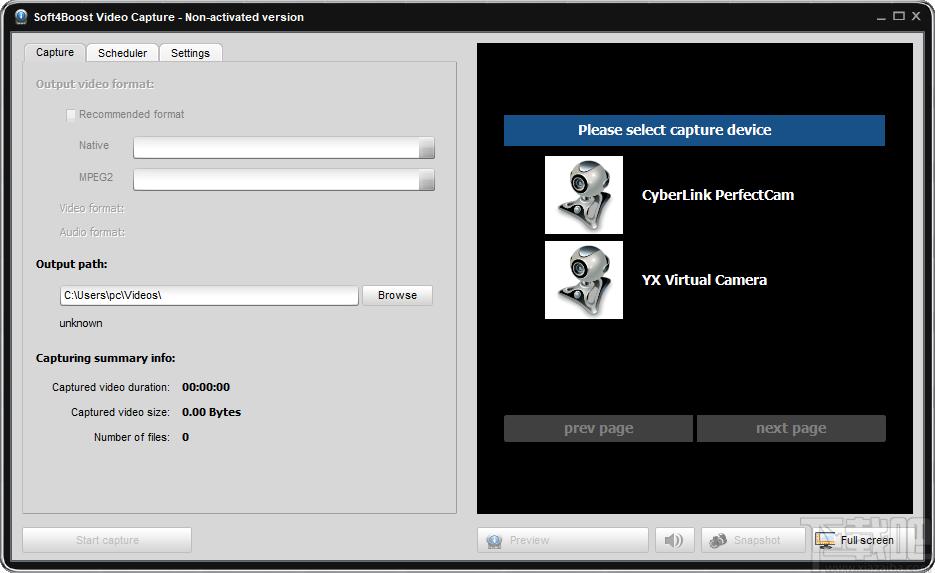Open the Settings tab
This screenshot has height=573, width=935.
(190, 53)
